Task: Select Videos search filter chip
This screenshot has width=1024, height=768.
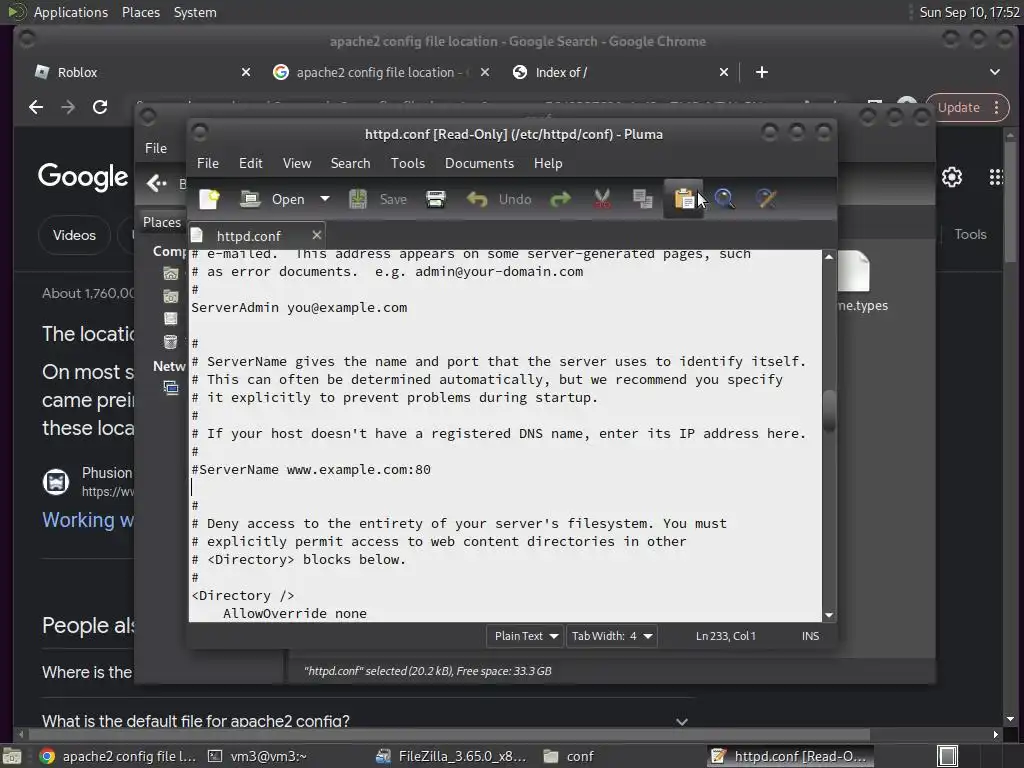Action: pos(74,235)
